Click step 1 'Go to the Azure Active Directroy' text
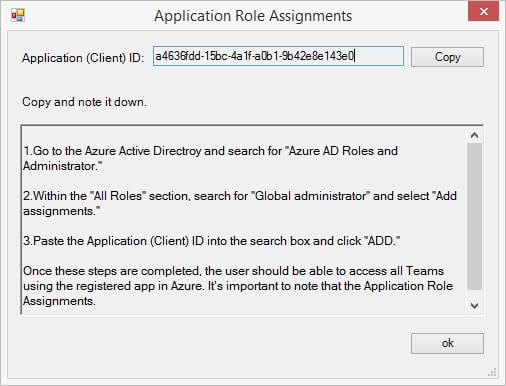 click(210, 158)
